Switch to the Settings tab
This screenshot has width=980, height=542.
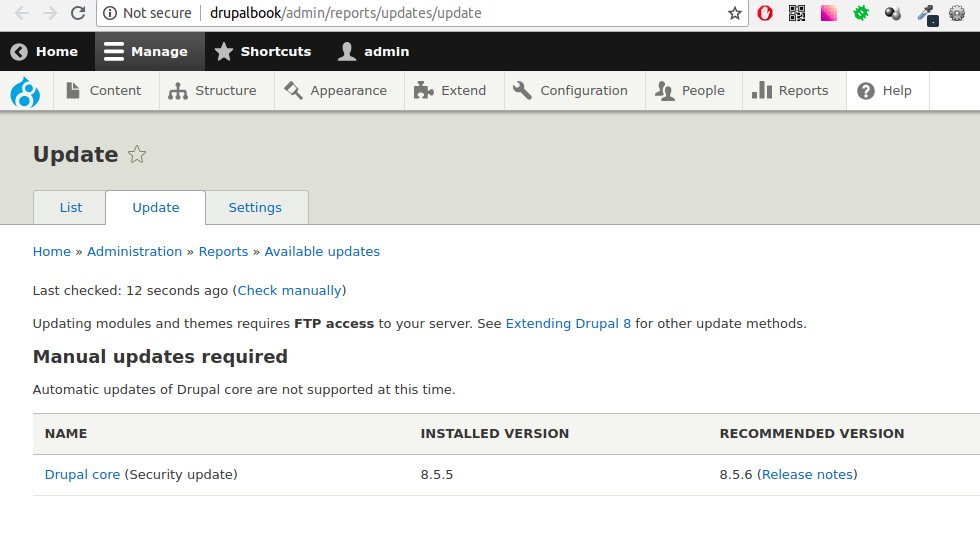click(x=255, y=208)
